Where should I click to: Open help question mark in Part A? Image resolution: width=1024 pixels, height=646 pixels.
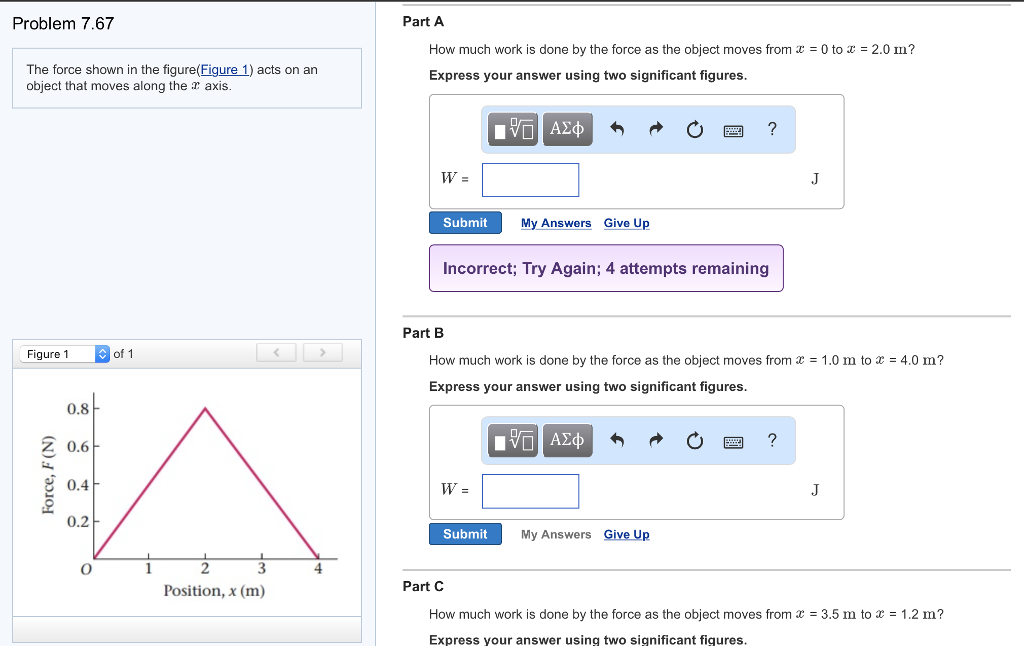772,129
